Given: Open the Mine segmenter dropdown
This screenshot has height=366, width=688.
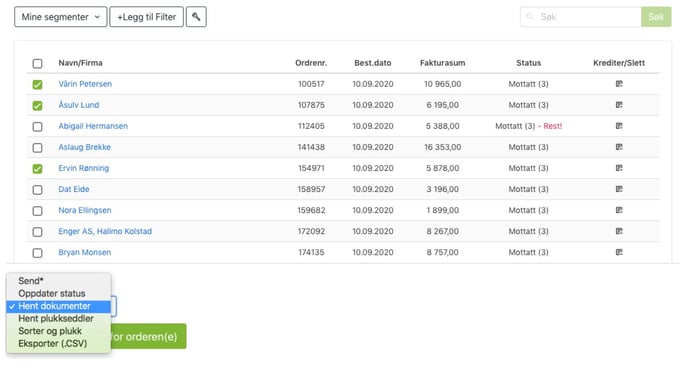Looking at the screenshot, I should click(x=61, y=17).
